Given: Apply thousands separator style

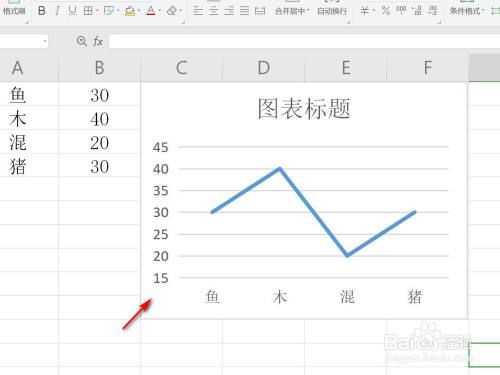Looking at the screenshot, I should pyautogui.click(x=401, y=10).
